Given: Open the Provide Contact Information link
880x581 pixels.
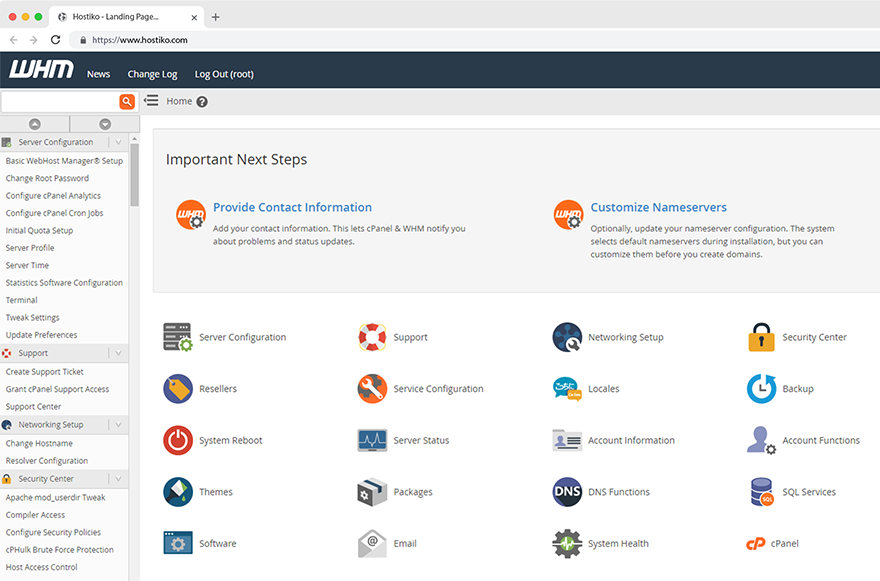Looking at the screenshot, I should 292,207.
